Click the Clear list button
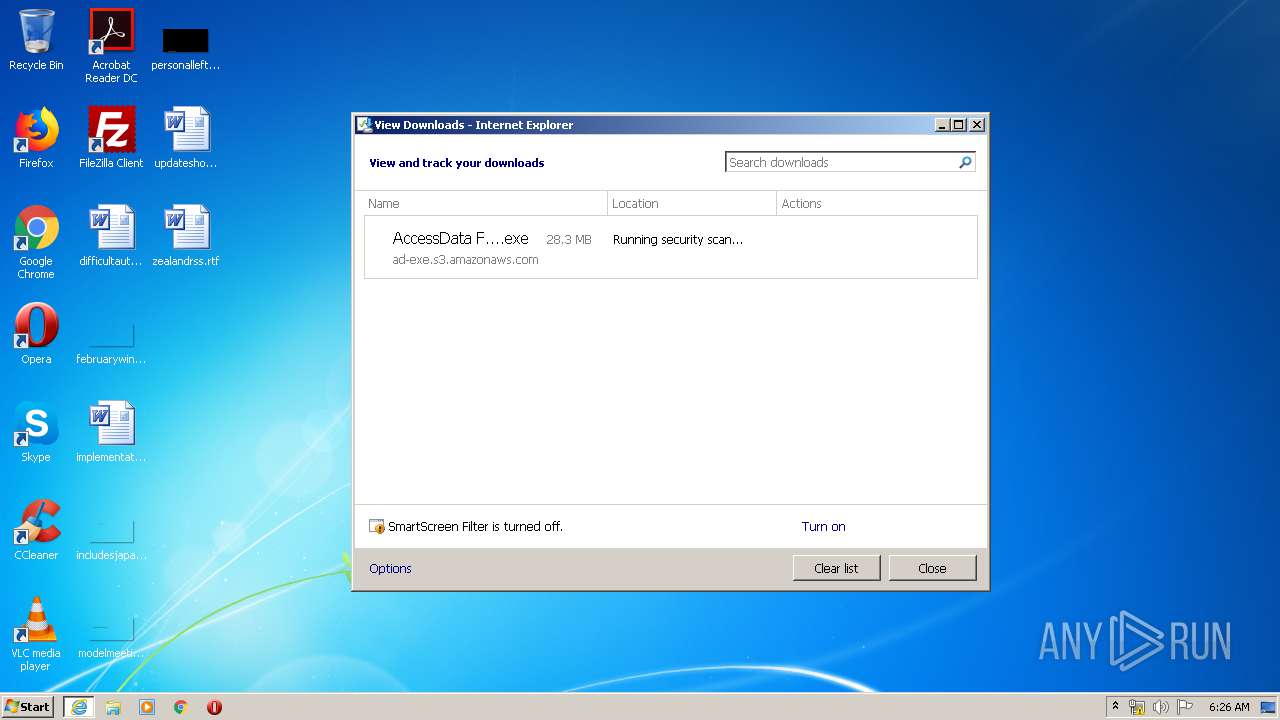 pos(836,568)
